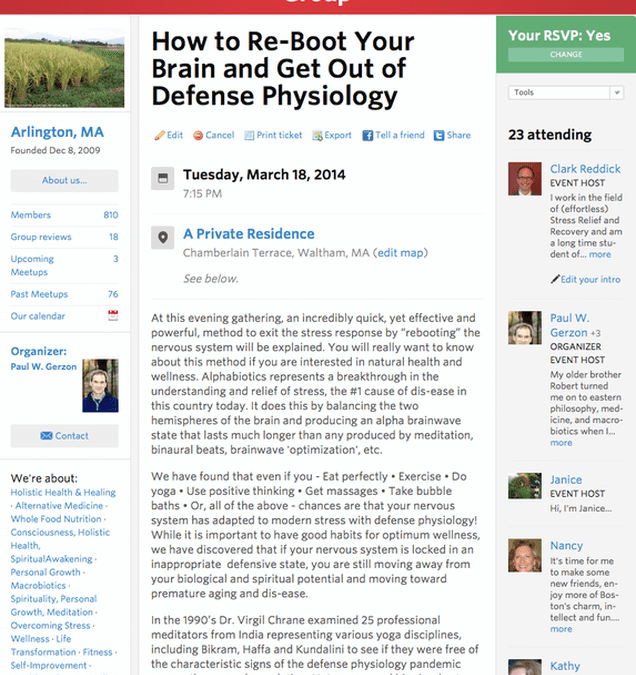Image resolution: width=636 pixels, height=675 pixels.
Task: Click the pencil icon by Edit your intro
Action: 554,280
